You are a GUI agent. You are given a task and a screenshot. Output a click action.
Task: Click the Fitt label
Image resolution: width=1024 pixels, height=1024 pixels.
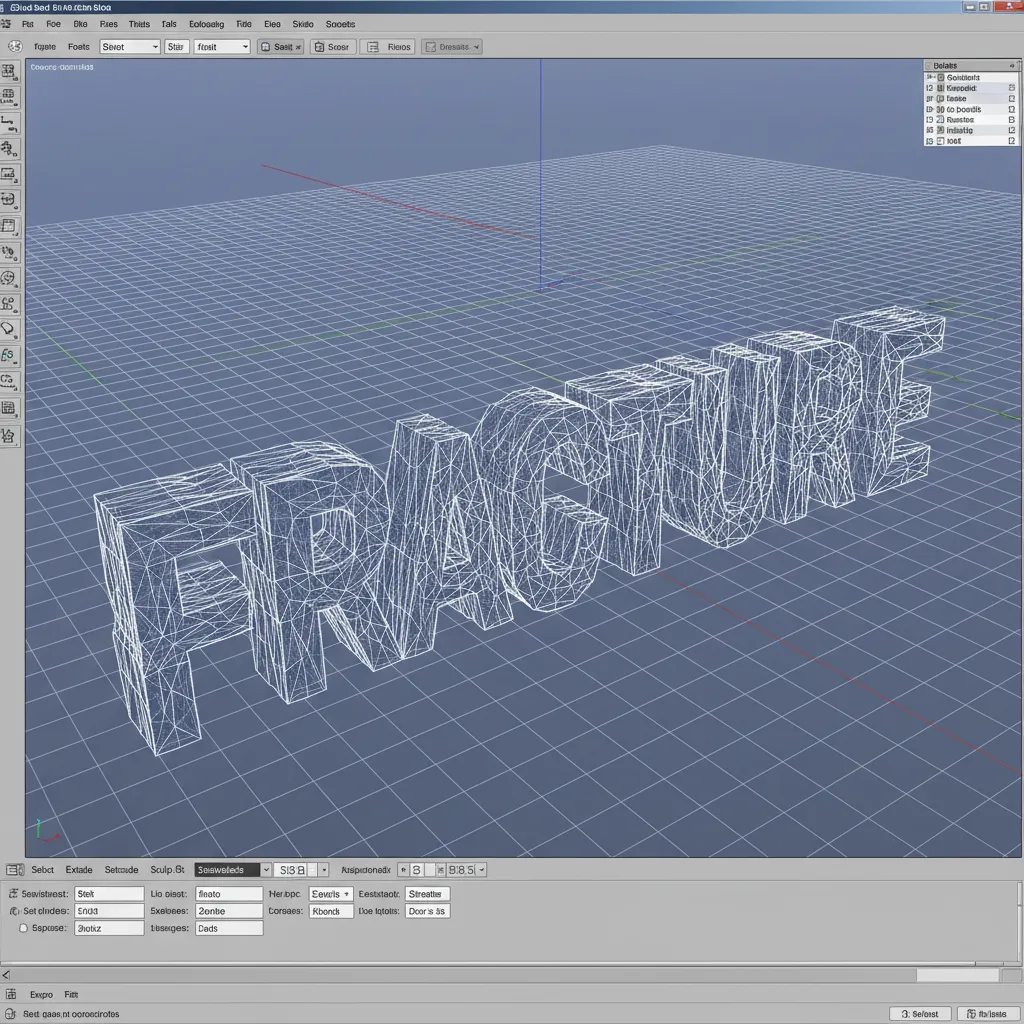(x=71, y=995)
